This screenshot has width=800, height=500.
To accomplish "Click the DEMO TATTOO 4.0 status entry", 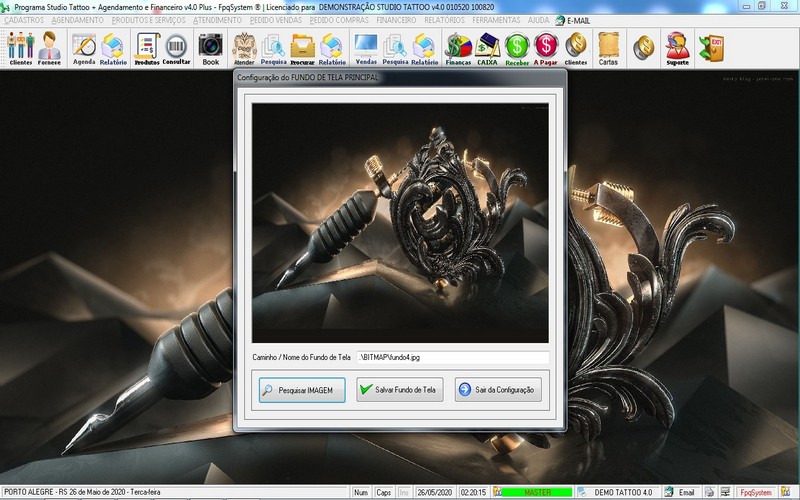I will tap(623, 492).
